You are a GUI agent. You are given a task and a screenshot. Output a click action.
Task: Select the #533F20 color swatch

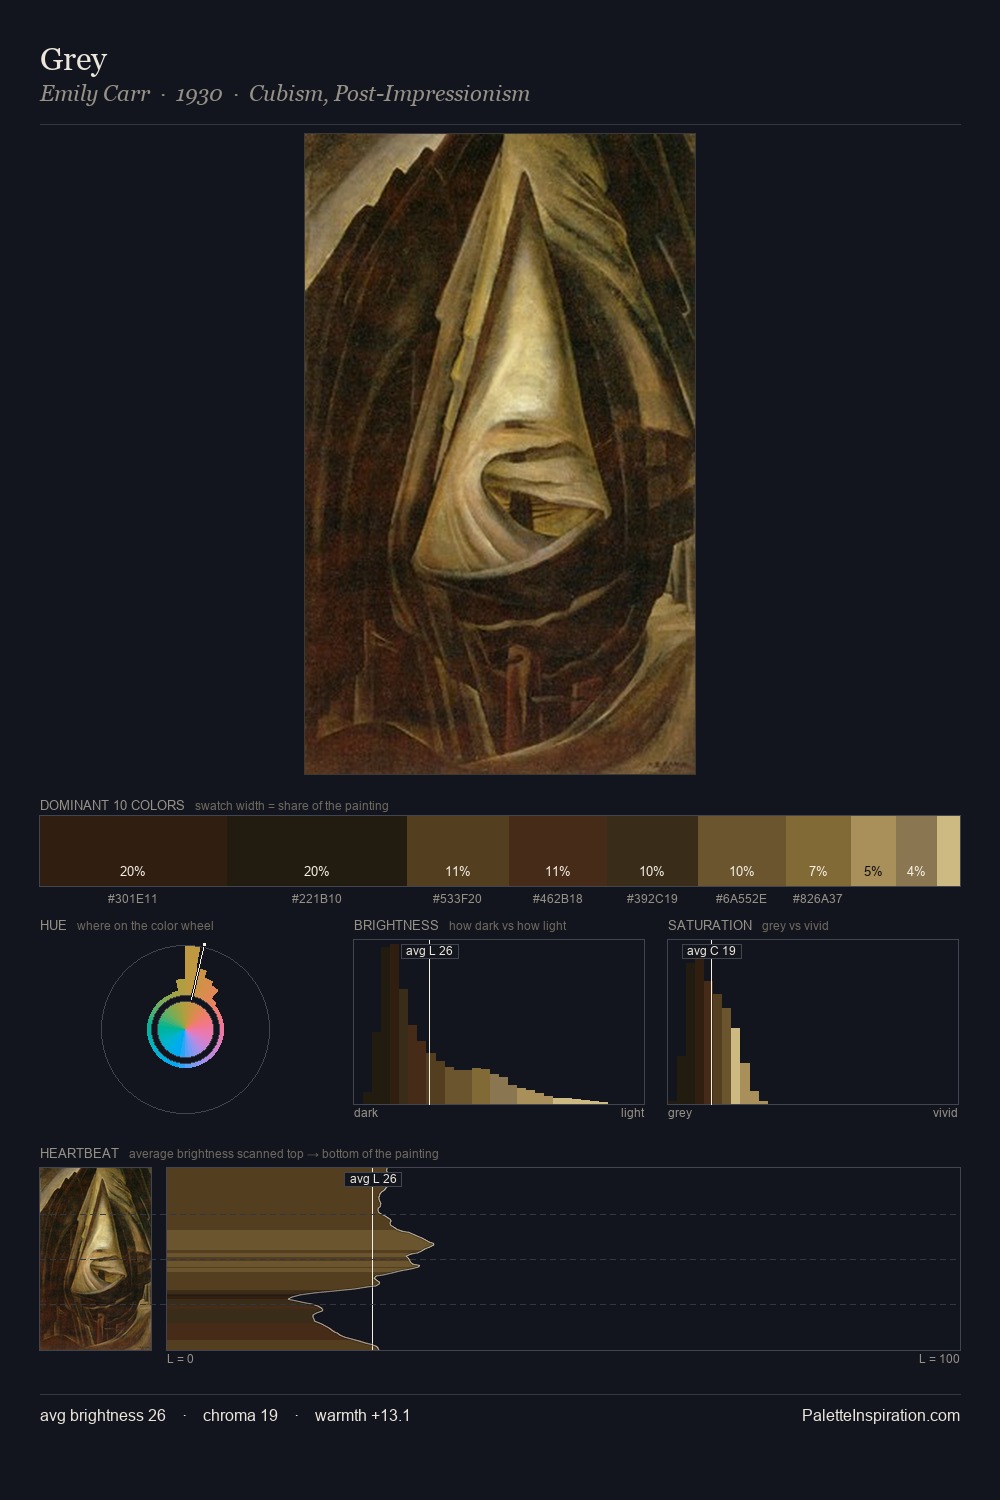click(458, 851)
